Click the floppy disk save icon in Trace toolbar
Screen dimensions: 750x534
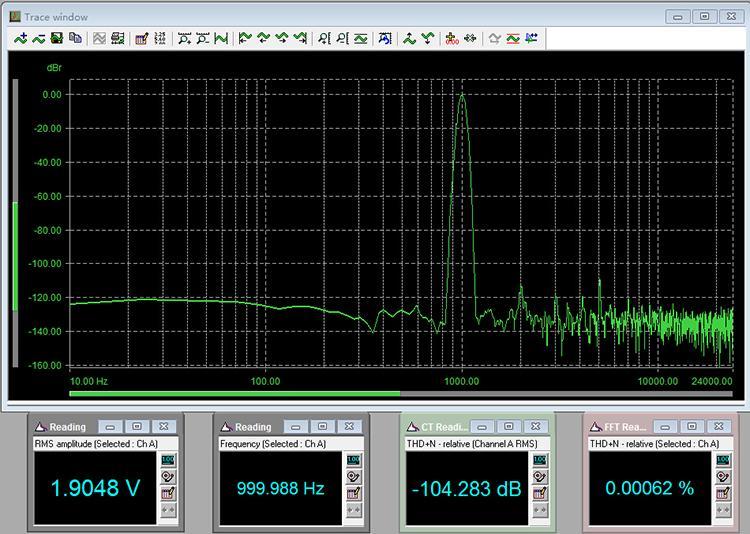point(57,39)
